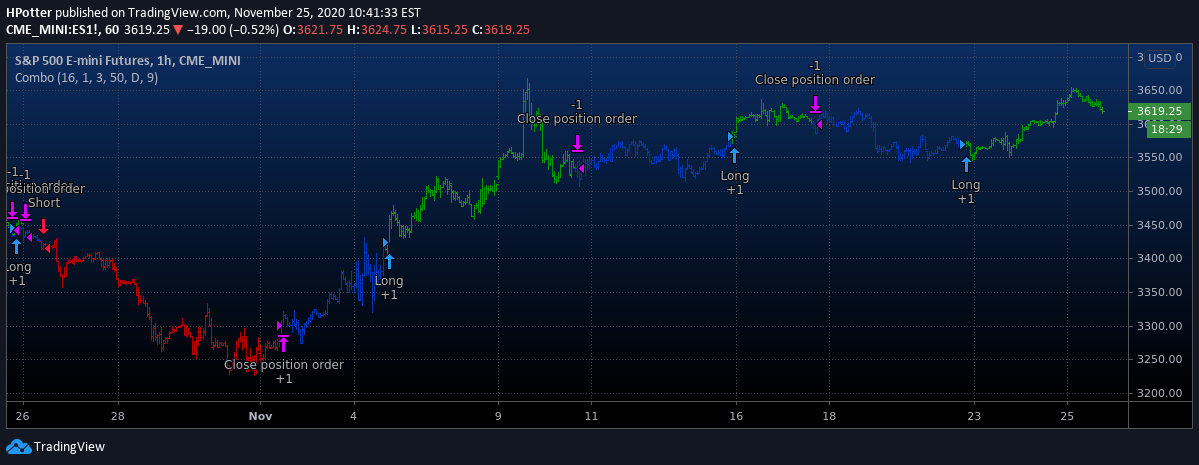The height and width of the screenshot is (465, 1199).
Task: Click the 18 date on time axis
Action: point(828,416)
